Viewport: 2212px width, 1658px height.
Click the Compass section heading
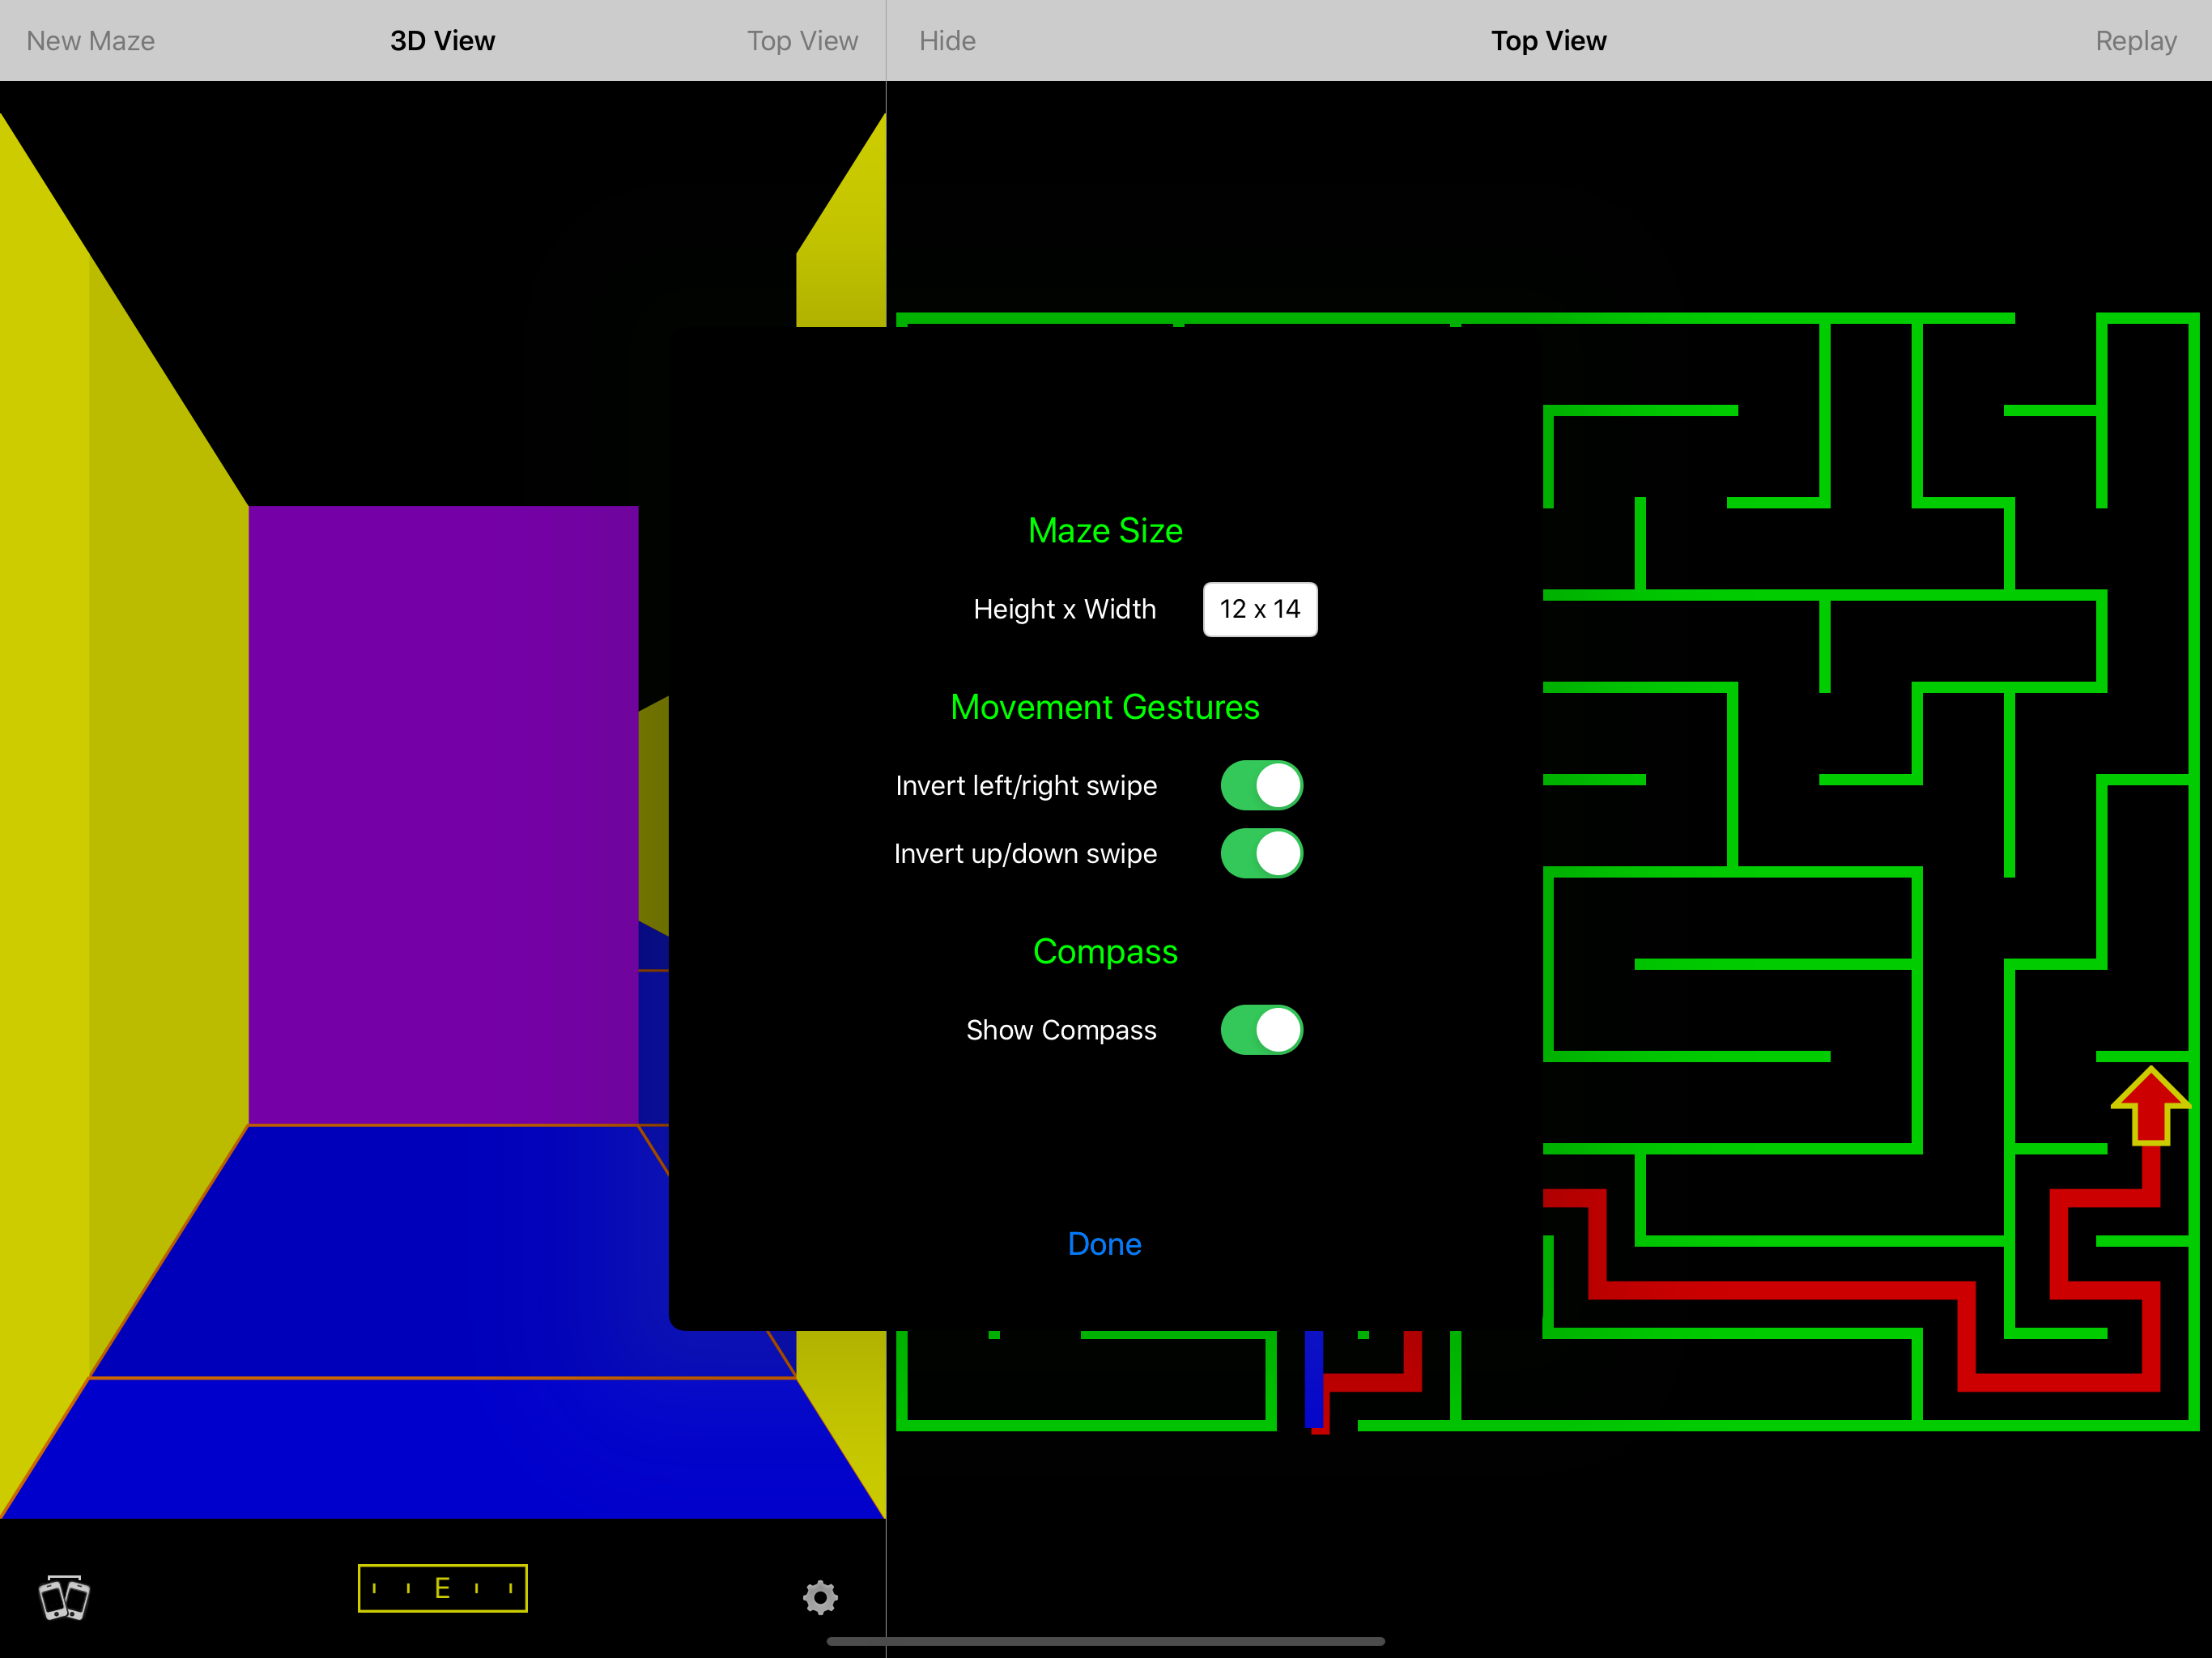1105,951
